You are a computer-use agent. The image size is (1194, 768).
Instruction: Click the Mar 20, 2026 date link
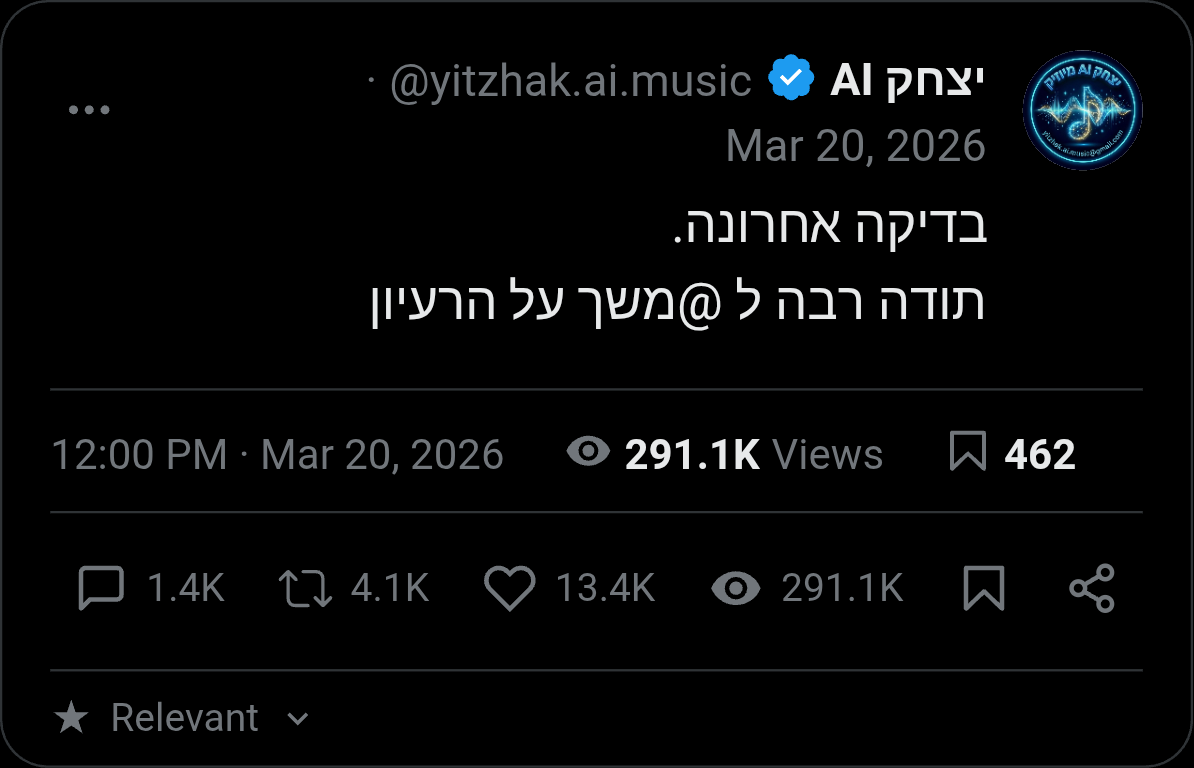click(857, 145)
